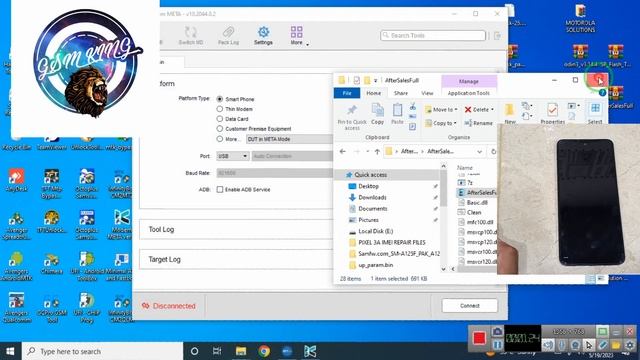Open File Explorer from the taskbar
Viewport: 640px width, 360px height.
241,351
